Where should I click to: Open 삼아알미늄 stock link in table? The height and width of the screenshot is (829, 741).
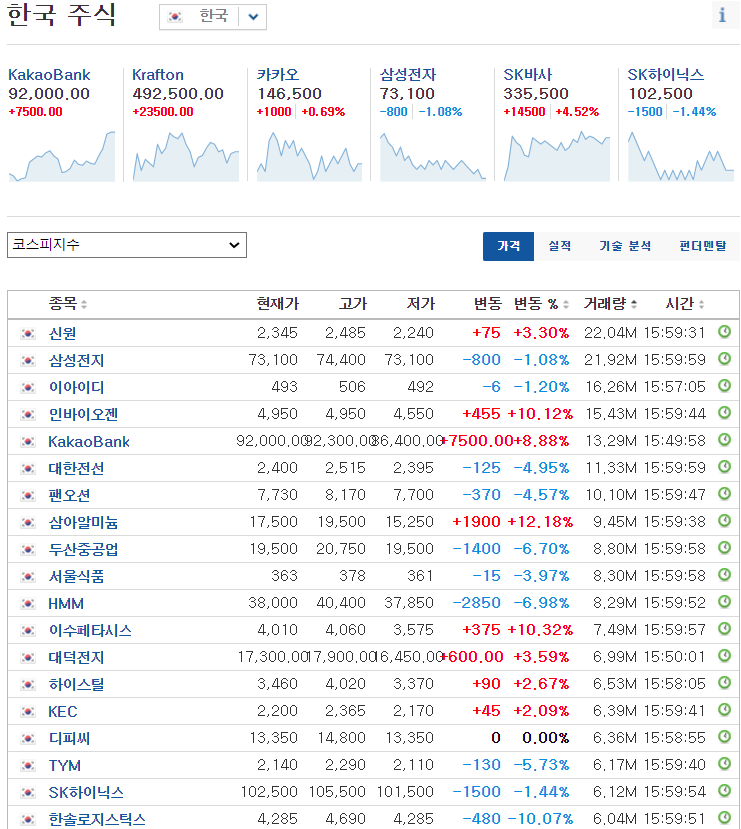[x=83, y=522]
